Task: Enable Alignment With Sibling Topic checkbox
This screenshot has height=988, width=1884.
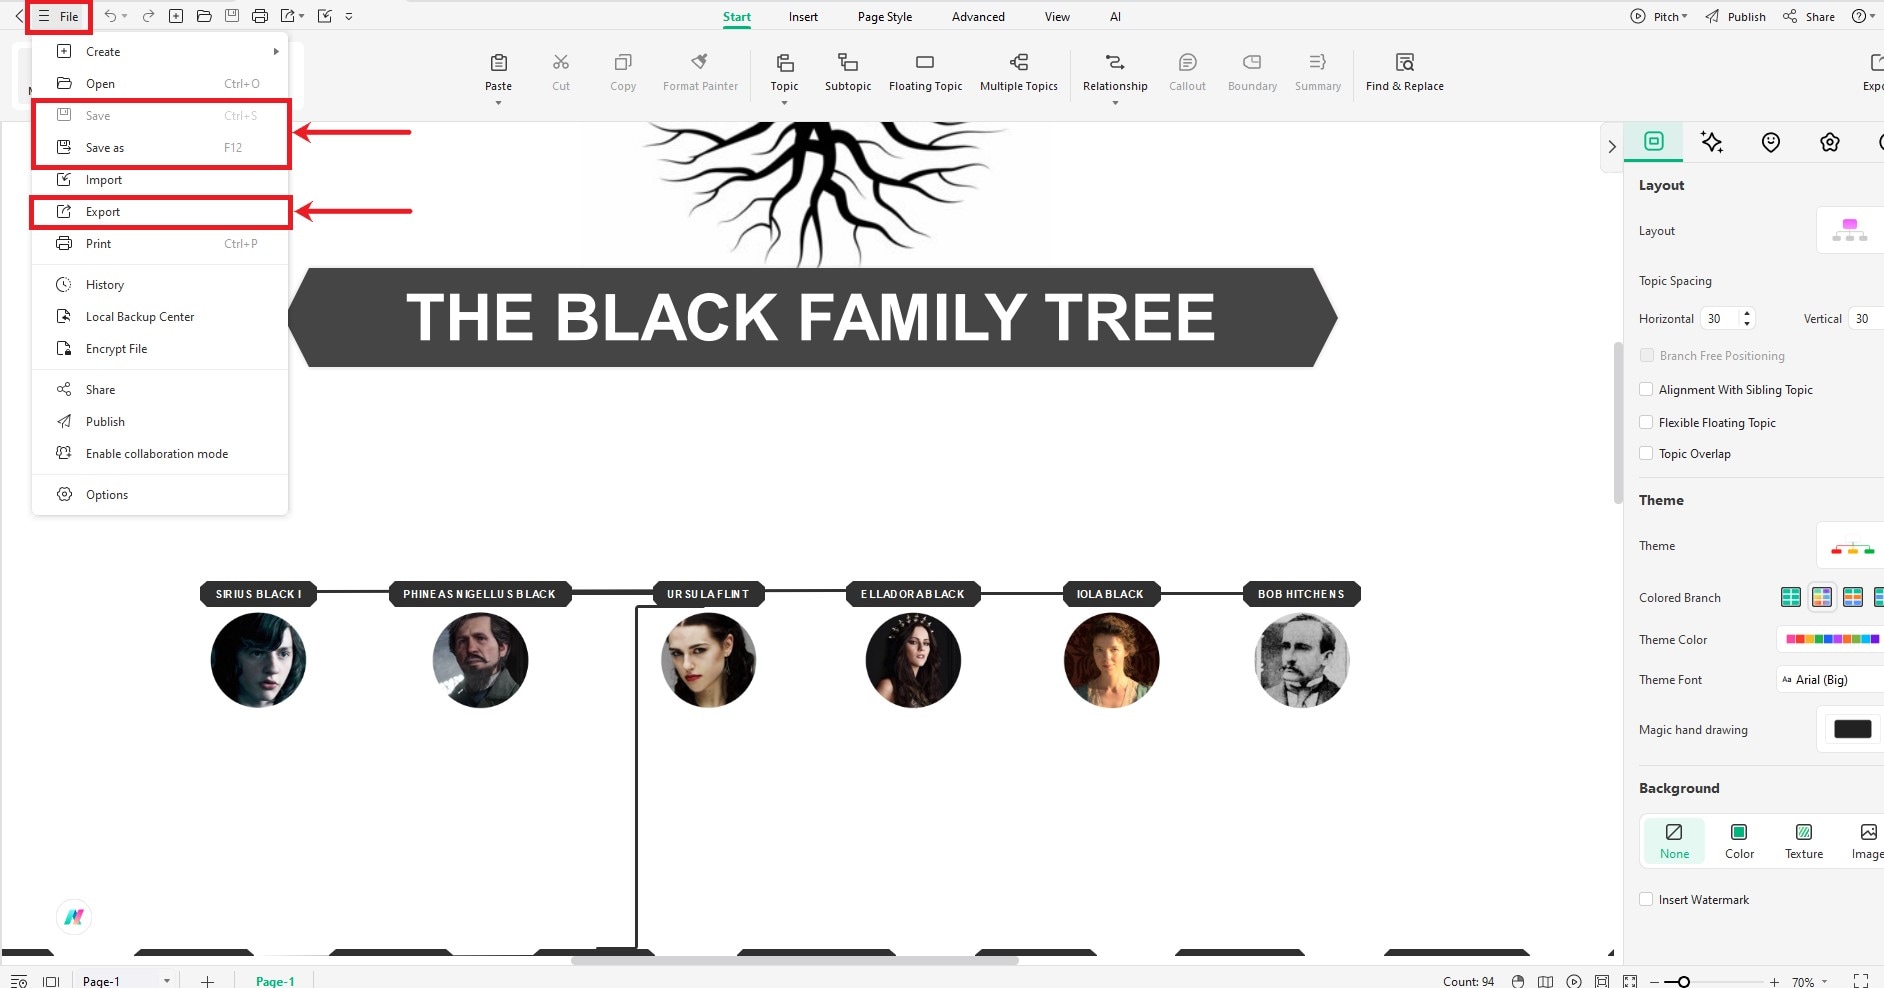Action: (x=1646, y=390)
